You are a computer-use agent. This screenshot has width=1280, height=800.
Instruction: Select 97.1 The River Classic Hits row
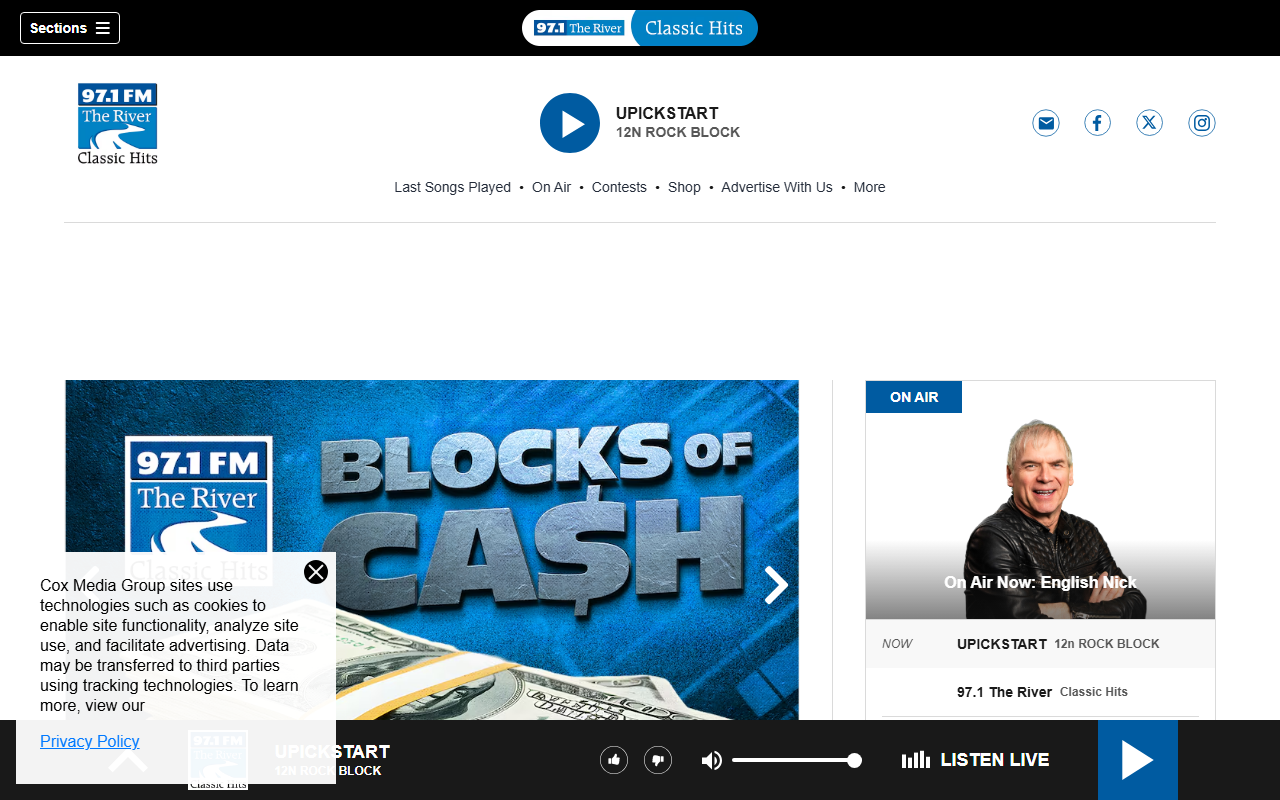(x=1040, y=692)
